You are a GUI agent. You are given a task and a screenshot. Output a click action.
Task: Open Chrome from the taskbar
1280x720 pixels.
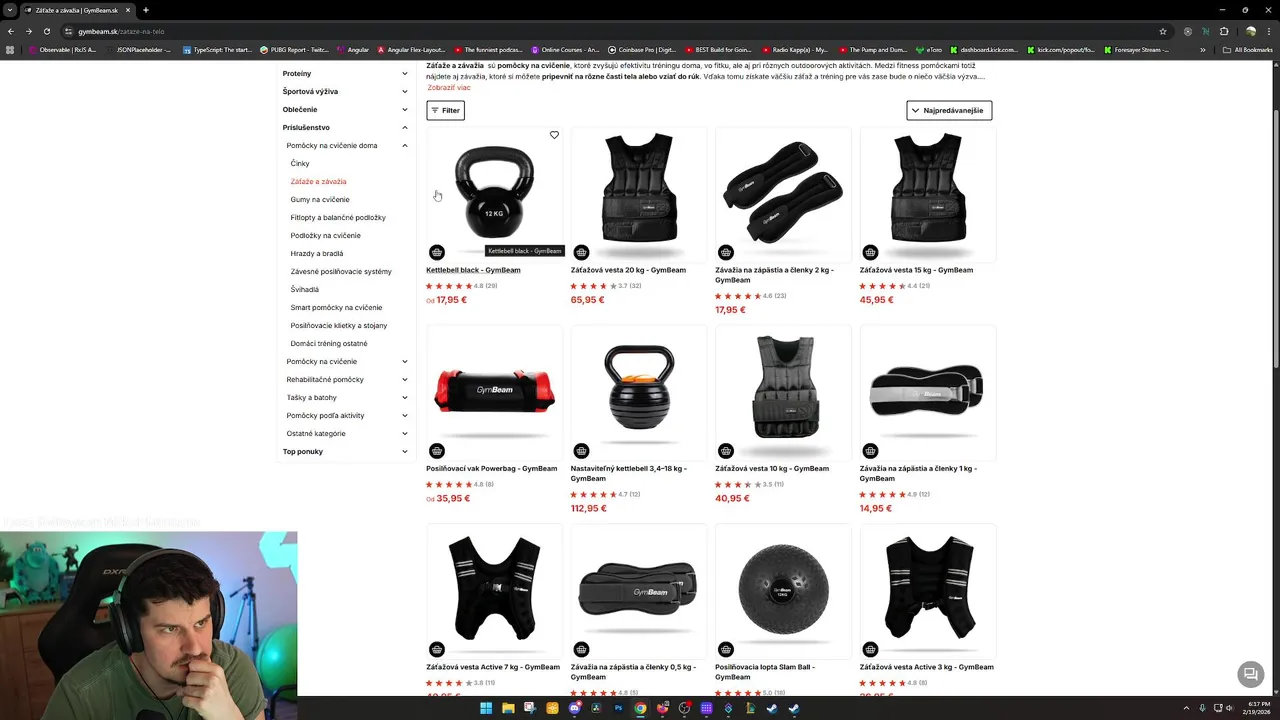click(640, 708)
